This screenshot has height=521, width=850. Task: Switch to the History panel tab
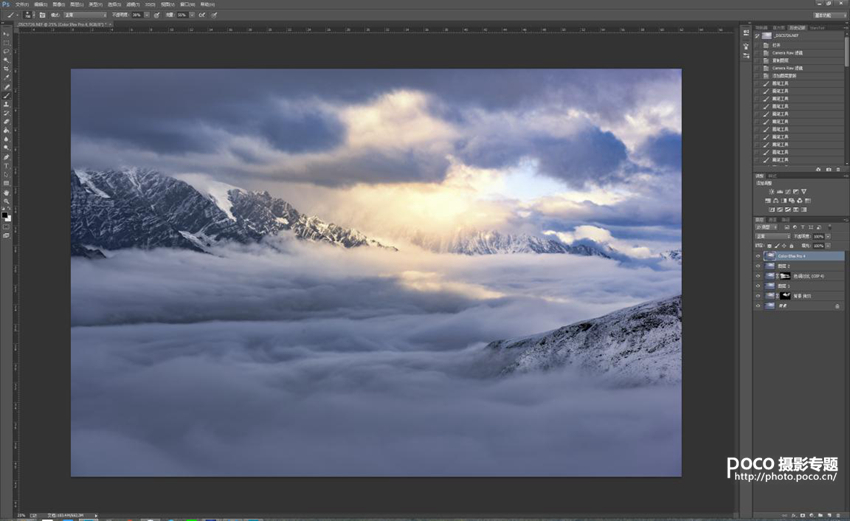point(797,28)
